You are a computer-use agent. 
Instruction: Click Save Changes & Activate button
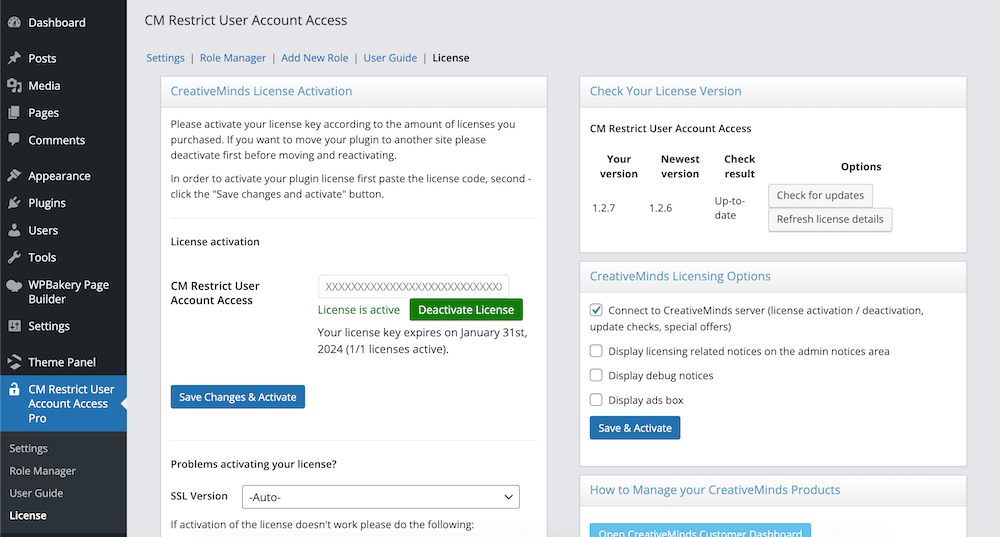[x=238, y=397]
